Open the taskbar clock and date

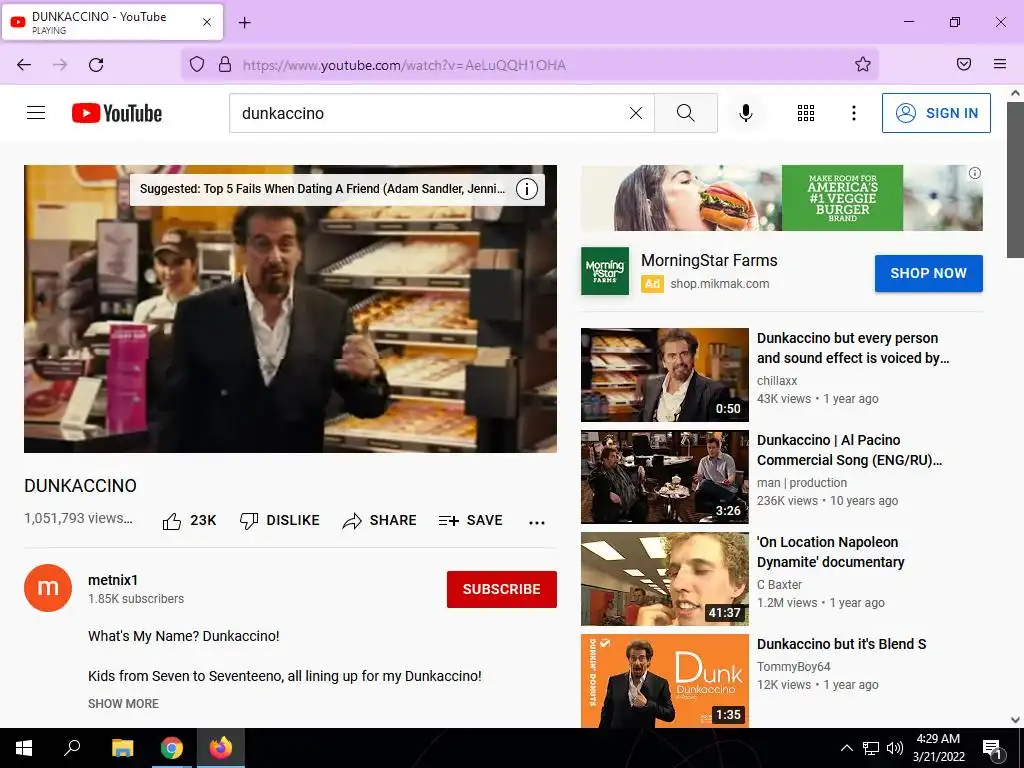coord(938,748)
